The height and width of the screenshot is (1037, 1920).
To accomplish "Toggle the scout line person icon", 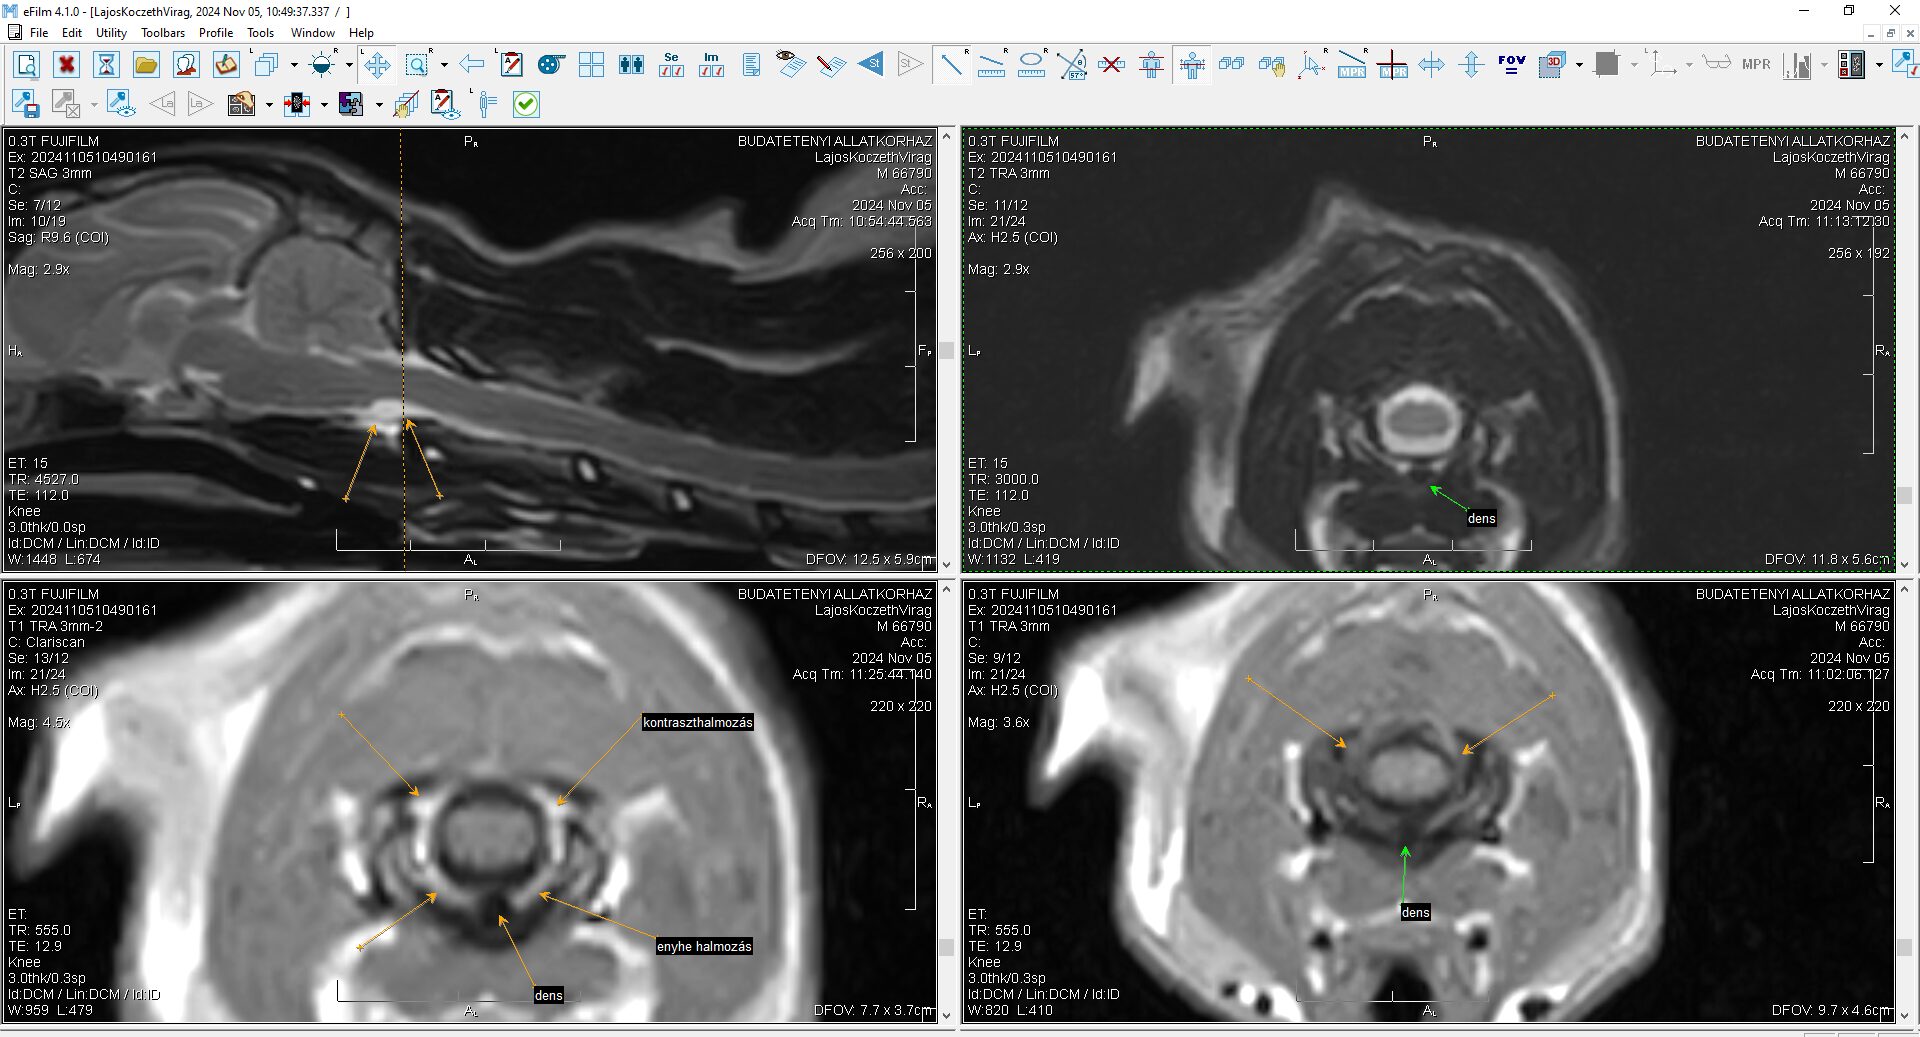I will tap(1151, 65).
